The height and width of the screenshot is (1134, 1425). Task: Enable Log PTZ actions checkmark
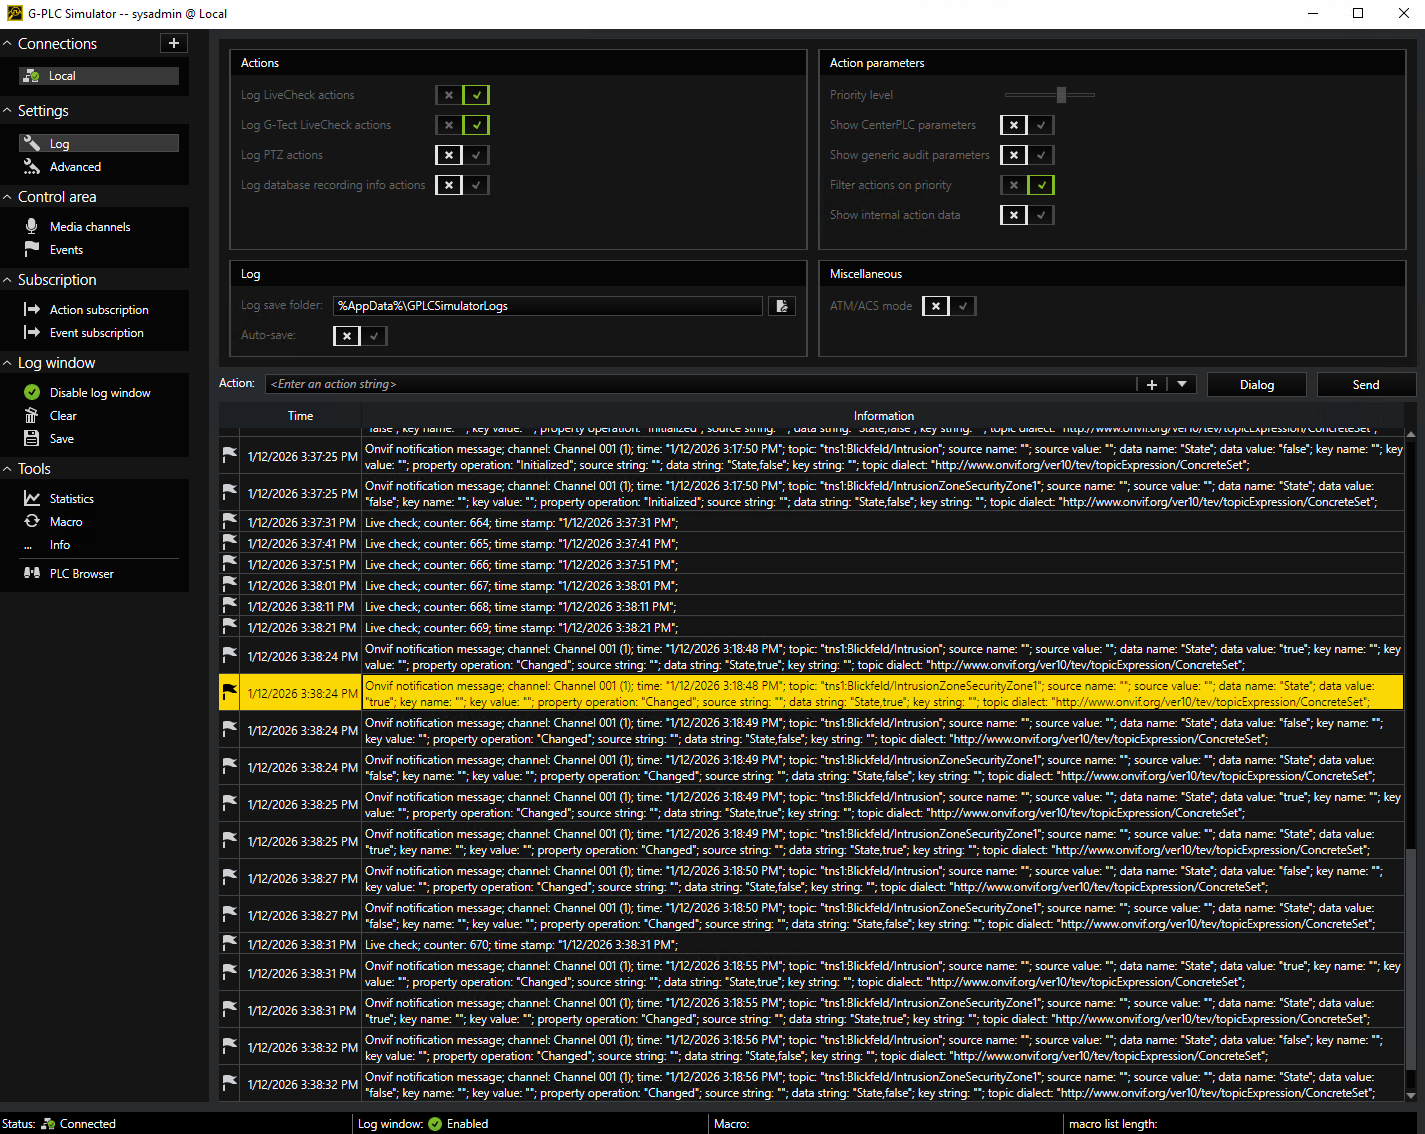click(476, 155)
